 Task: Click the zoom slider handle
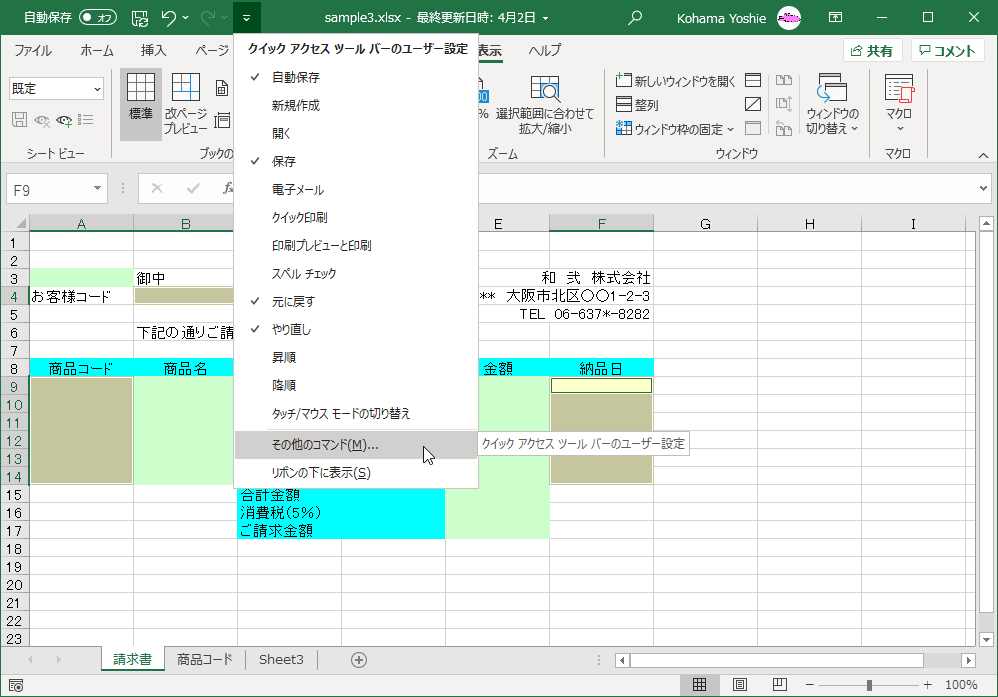point(869,685)
